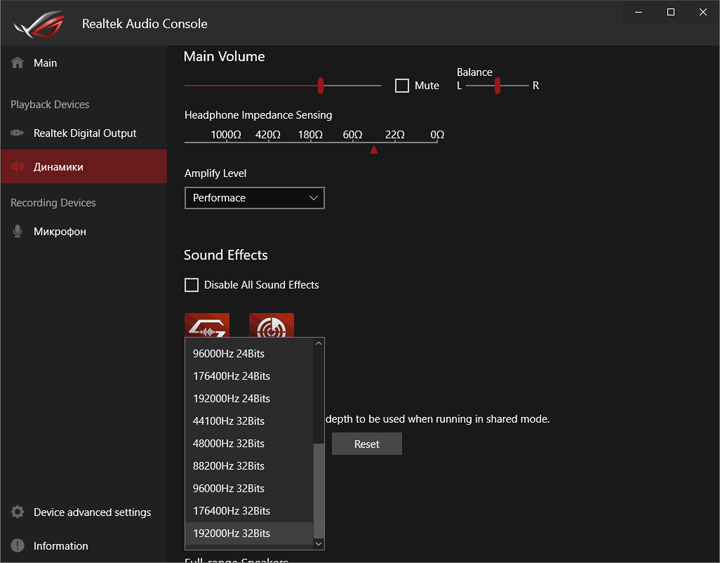720x563 pixels.
Task: Switch to Realtek Digital Output device
Action: click(85, 133)
